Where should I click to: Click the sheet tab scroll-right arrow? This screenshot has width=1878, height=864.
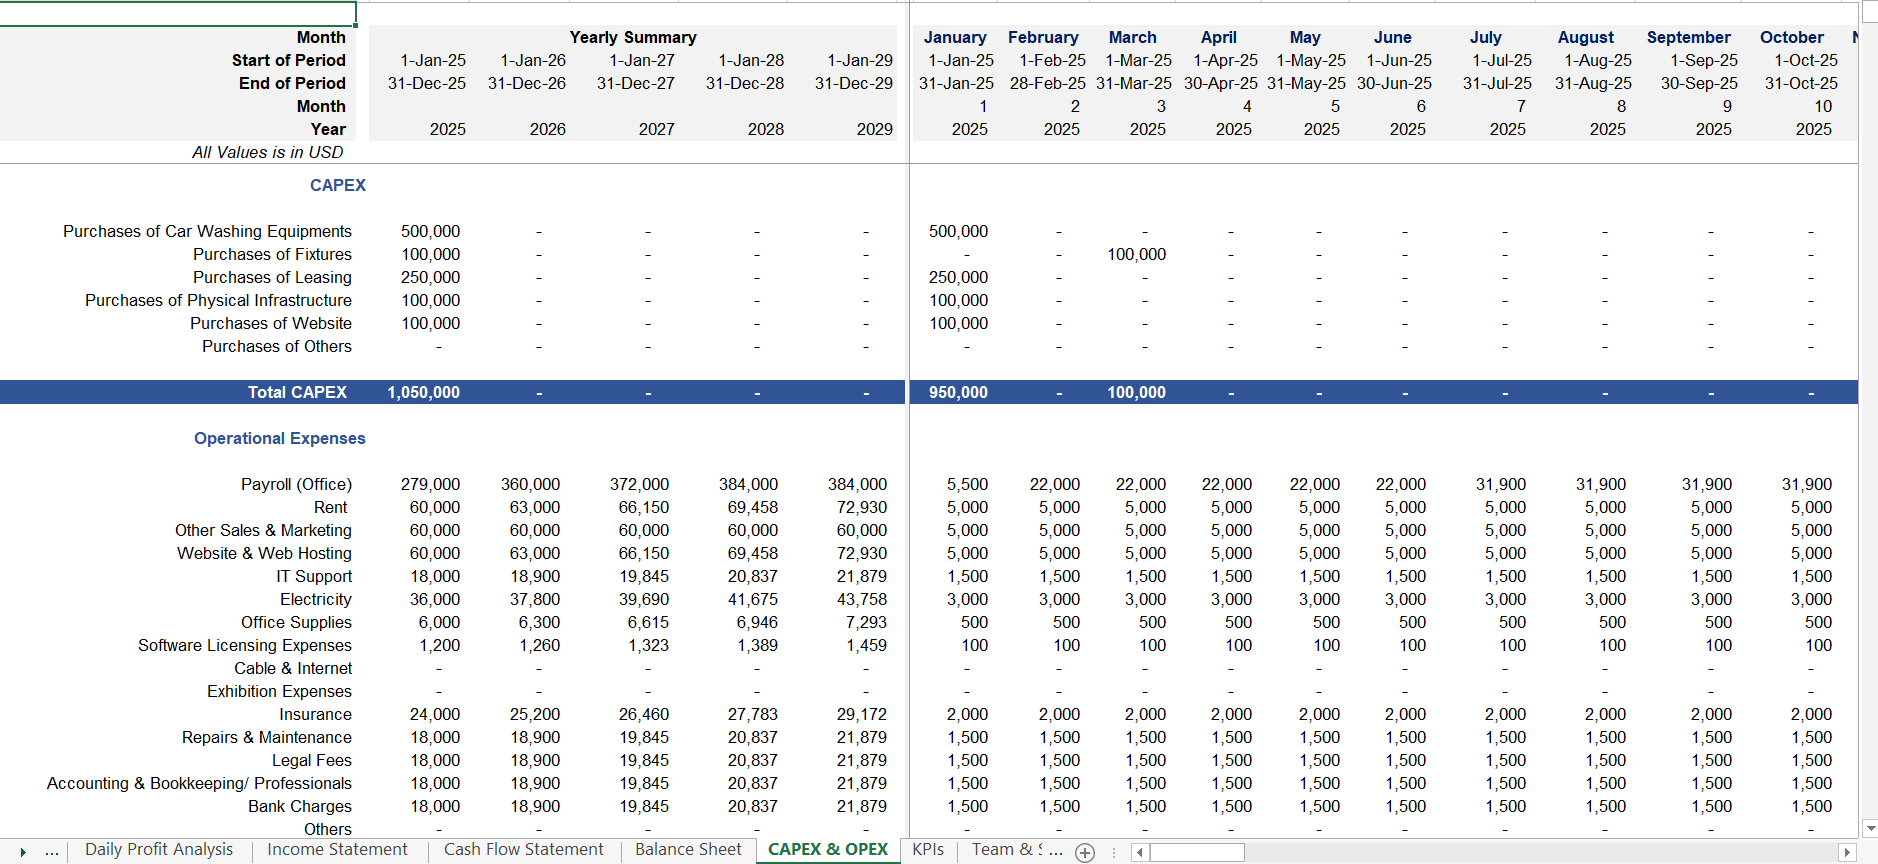[23, 852]
